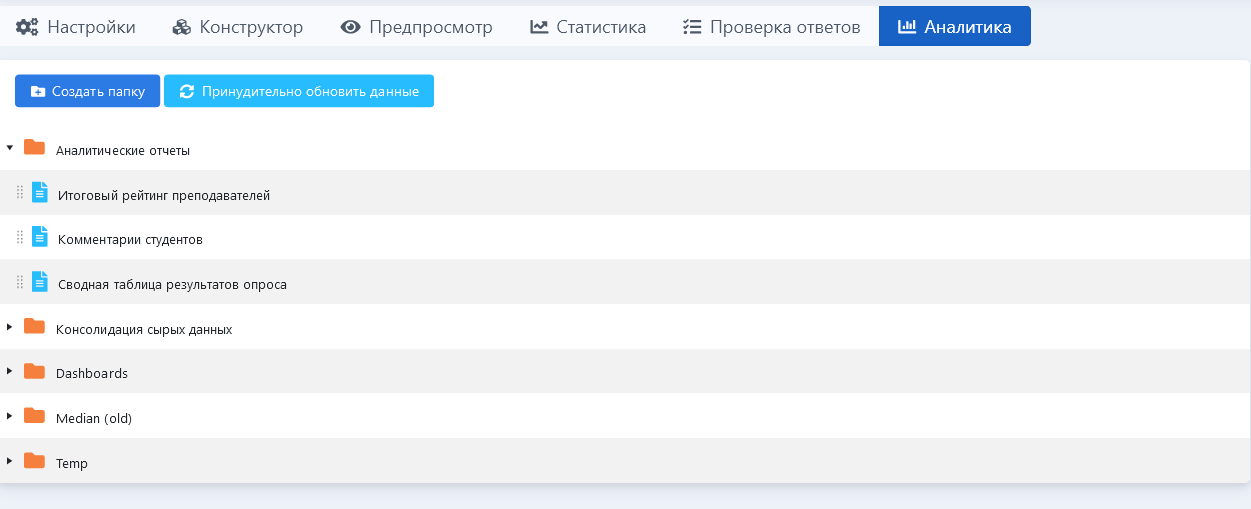1251x509 pixels.
Task: Click the Median (old) folder icon
Action: [35, 416]
